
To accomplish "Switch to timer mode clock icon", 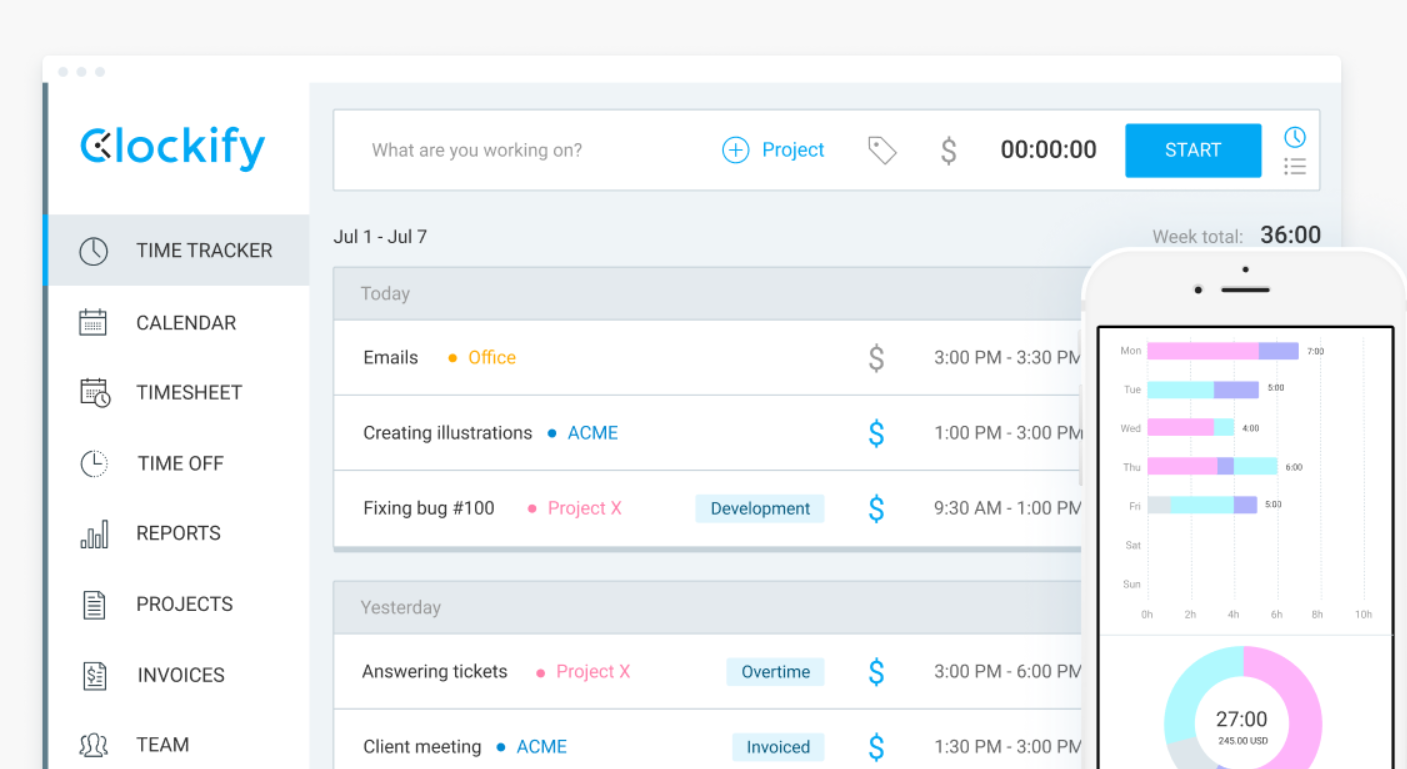I will pyautogui.click(x=1295, y=137).
